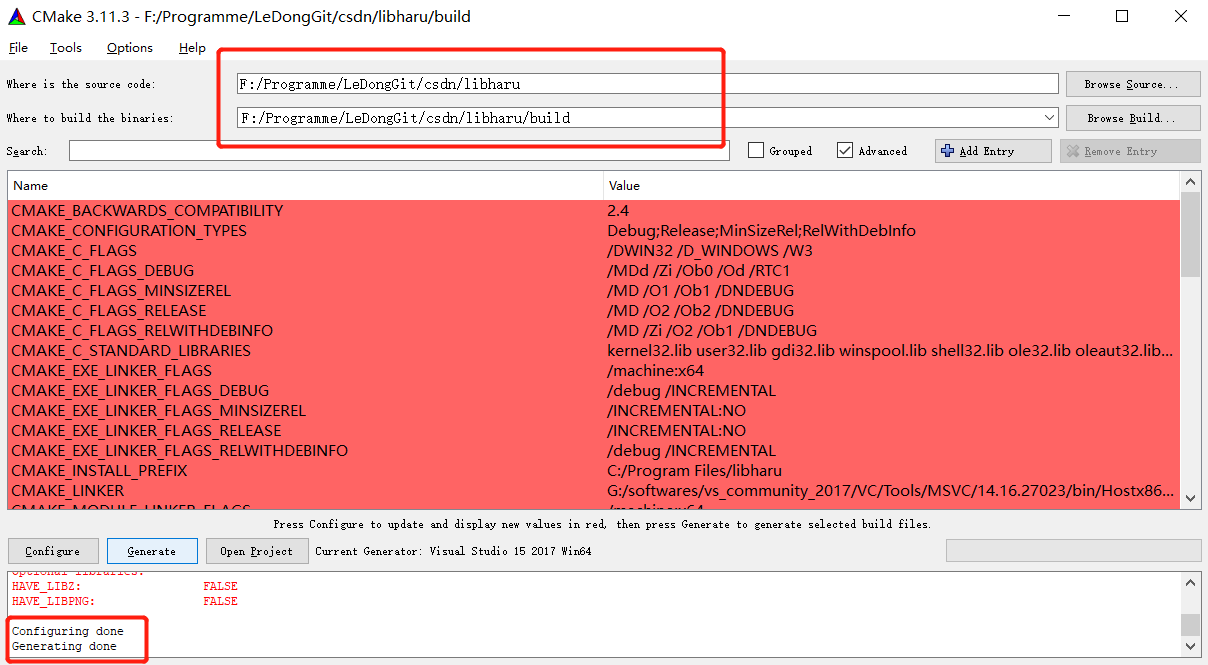Screen dimensions: 1208x665
Task: Click the HAVE_LIBPNG output line
Action: click(125, 601)
